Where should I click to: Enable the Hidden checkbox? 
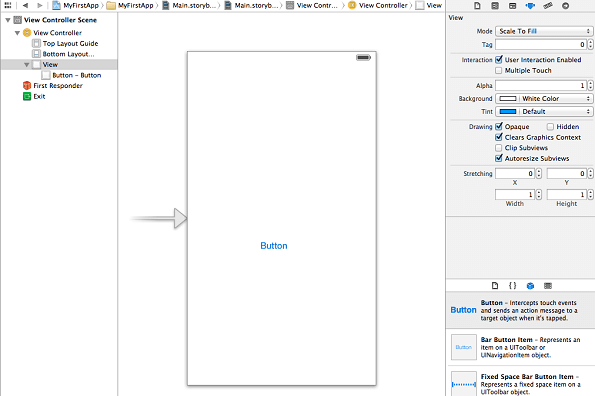point(550,127)
